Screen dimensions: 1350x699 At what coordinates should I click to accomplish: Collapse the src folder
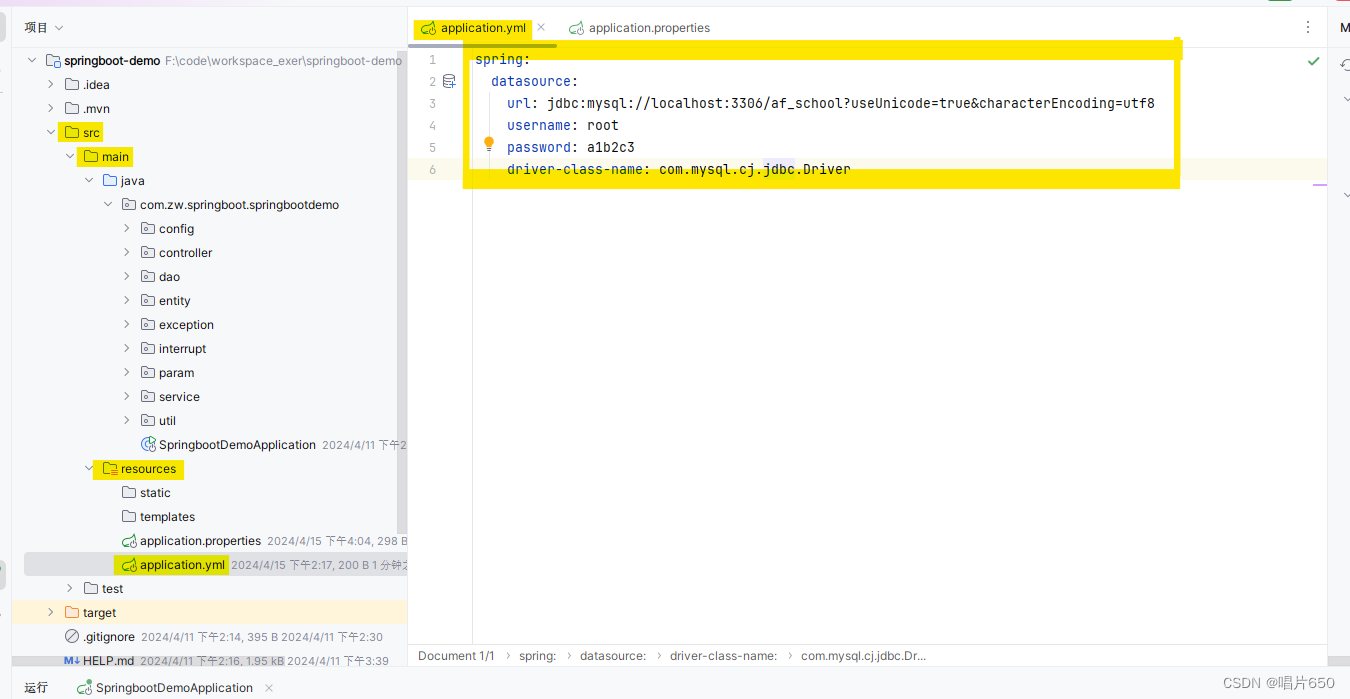tap(50, 132)
